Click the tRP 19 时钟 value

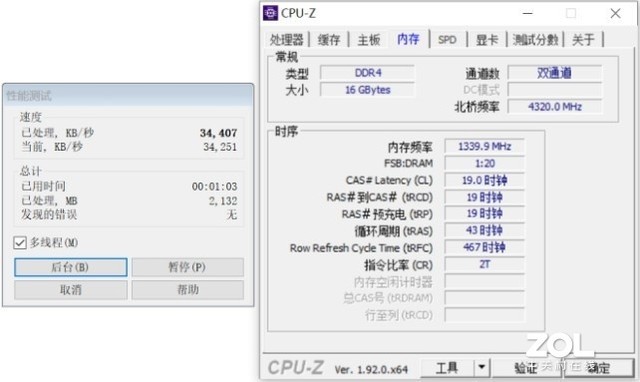(x=484, y=214)
